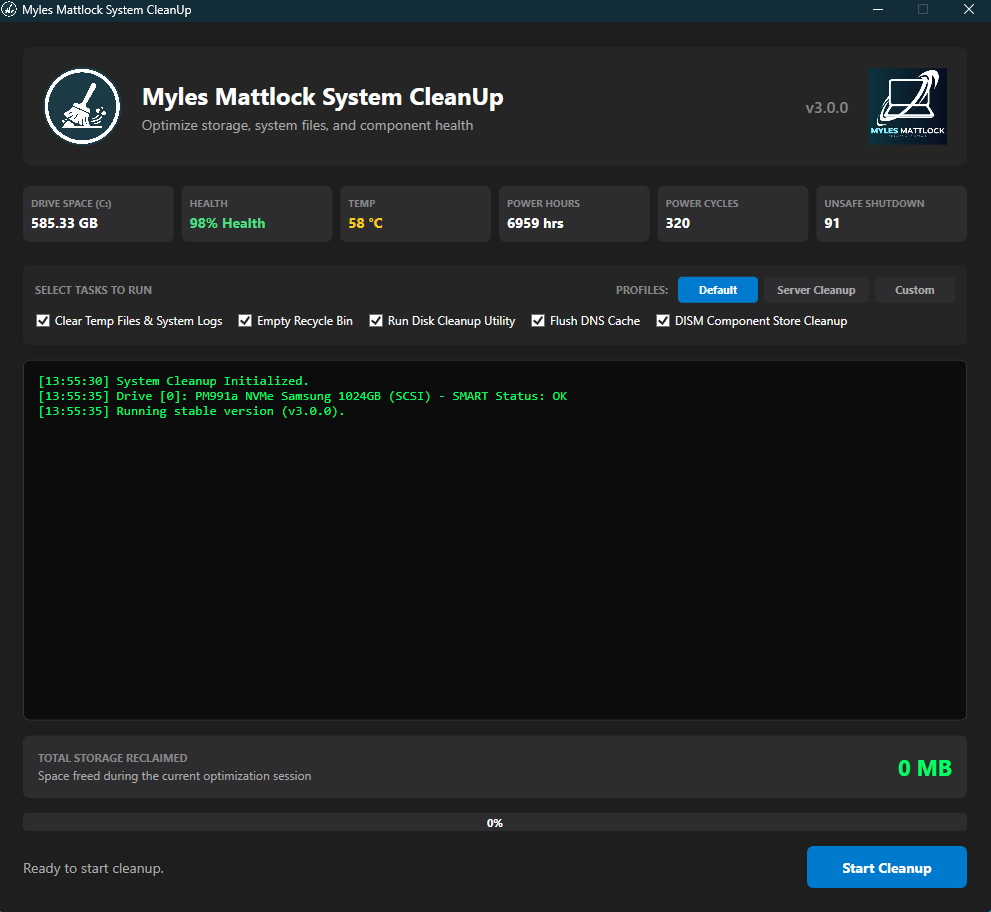Minimize the CleanUp window
991x912 pixels.
878,9
